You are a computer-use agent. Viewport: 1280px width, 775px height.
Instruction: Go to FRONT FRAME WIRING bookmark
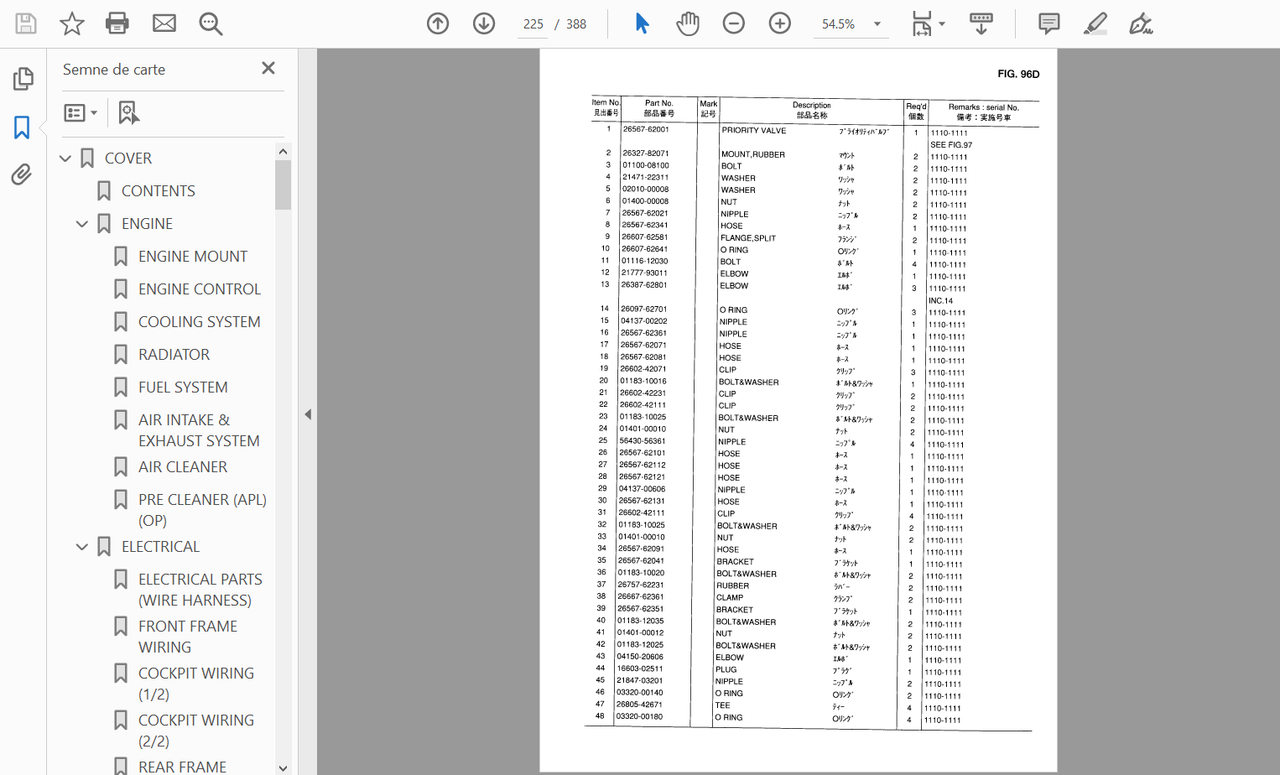[x=188, y=637]
